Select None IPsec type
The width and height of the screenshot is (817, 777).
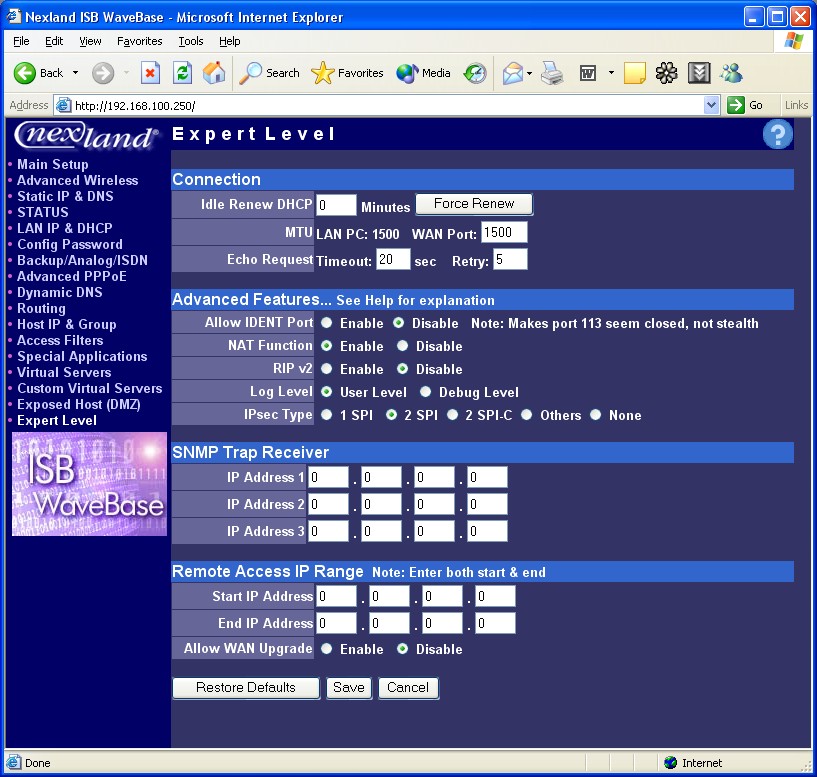pyautogui.click(x=596, y=415)
